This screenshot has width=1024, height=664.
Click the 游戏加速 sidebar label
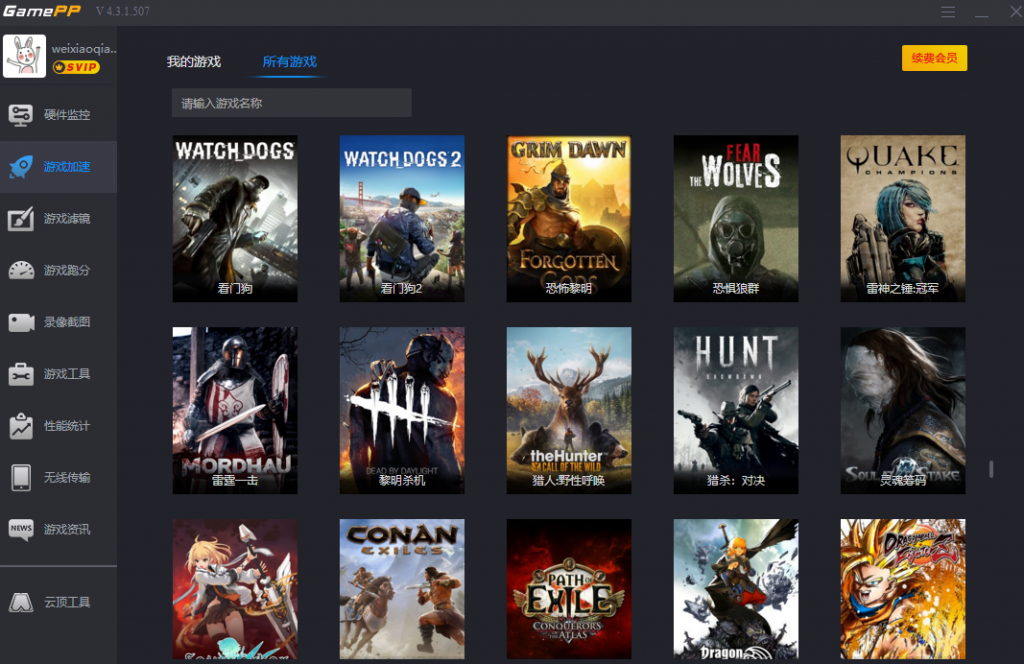[67, 166]
